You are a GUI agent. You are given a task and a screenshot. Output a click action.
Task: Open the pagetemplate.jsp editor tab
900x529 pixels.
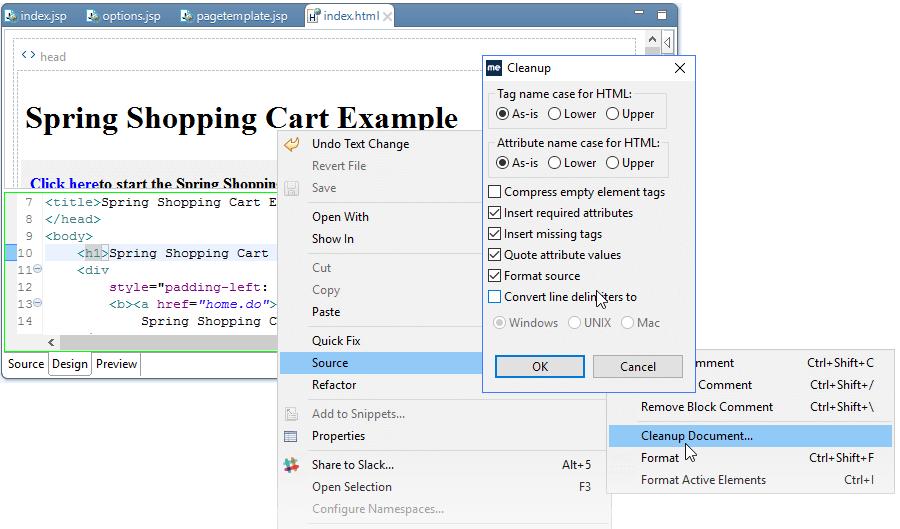click(x=235, y=16)
